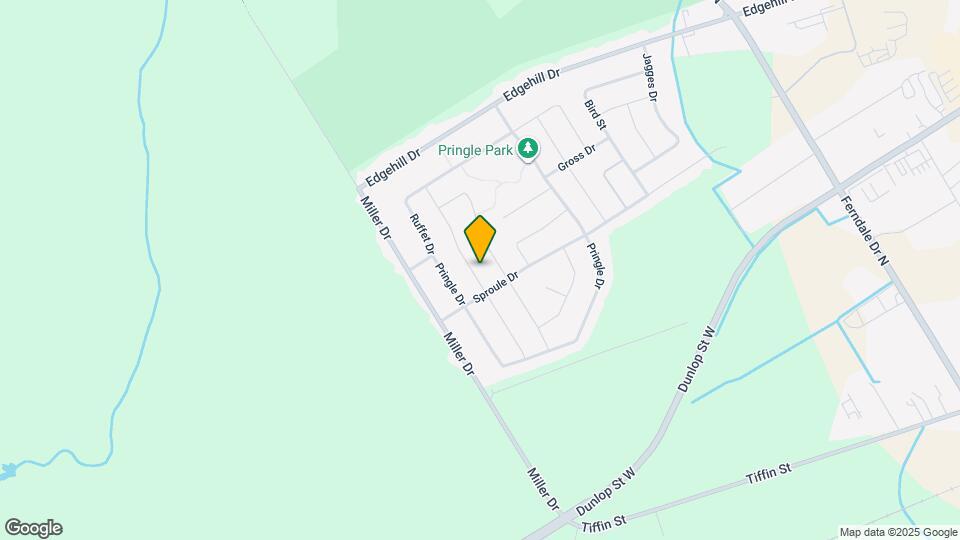Open the Google logo link
The image size is (960, 540).
[x=34, y=528]
